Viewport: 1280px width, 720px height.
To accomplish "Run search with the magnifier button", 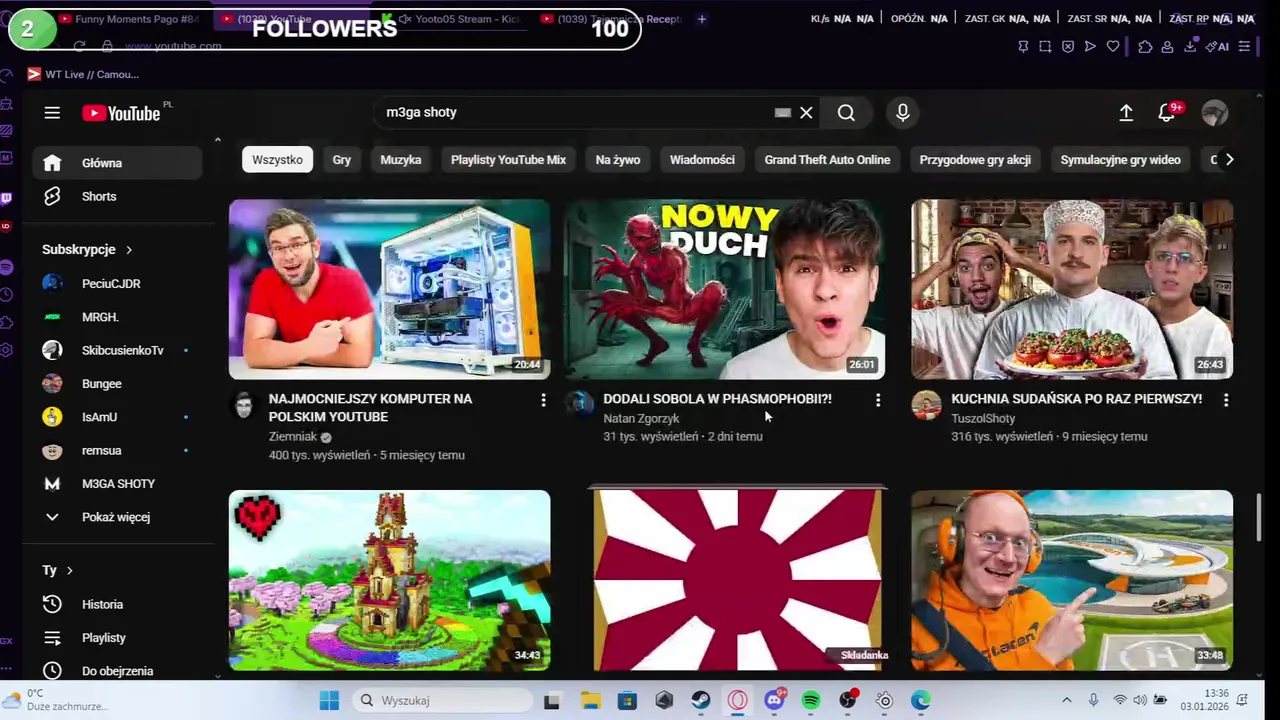I will click(x=846, y=113).
